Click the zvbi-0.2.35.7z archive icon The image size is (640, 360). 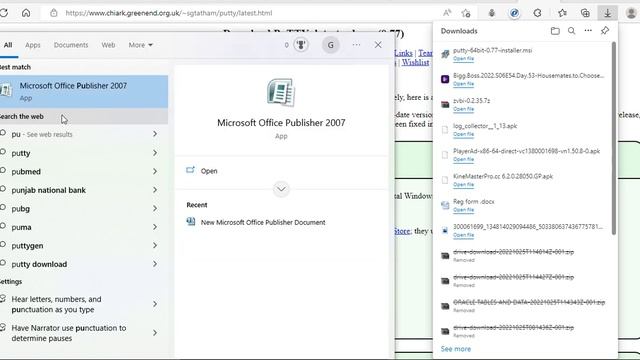pos(445,104)
